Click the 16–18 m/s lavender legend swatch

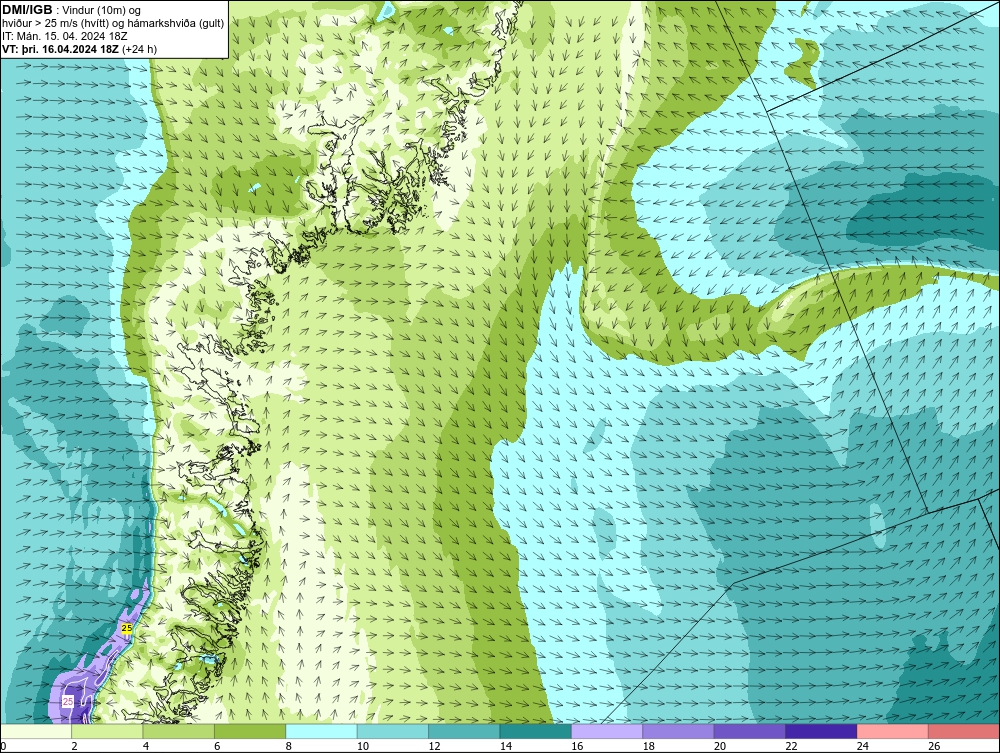[x=607, y=731]
